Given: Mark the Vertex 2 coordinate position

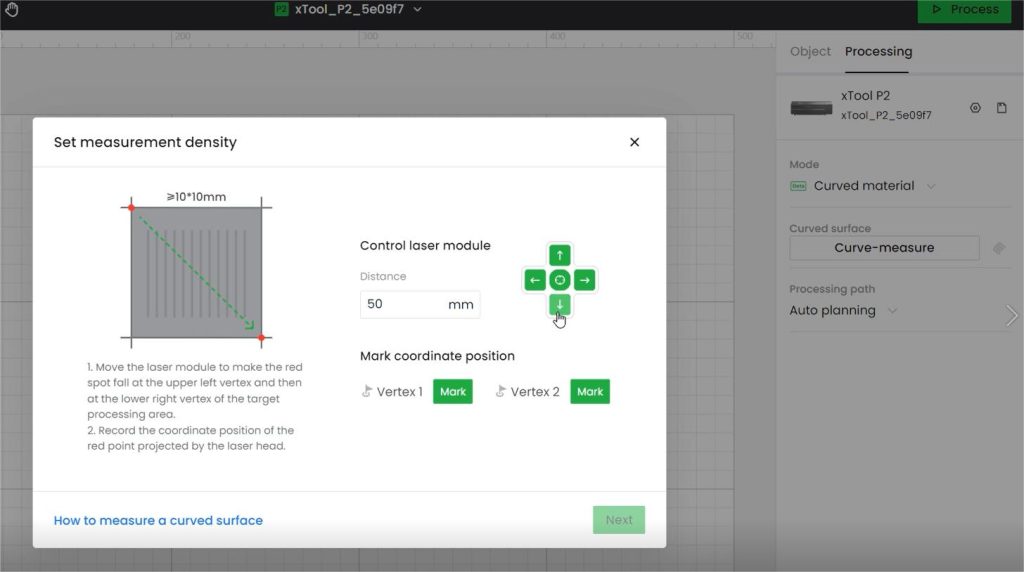Looking at the screenshot, I should 590,391.
